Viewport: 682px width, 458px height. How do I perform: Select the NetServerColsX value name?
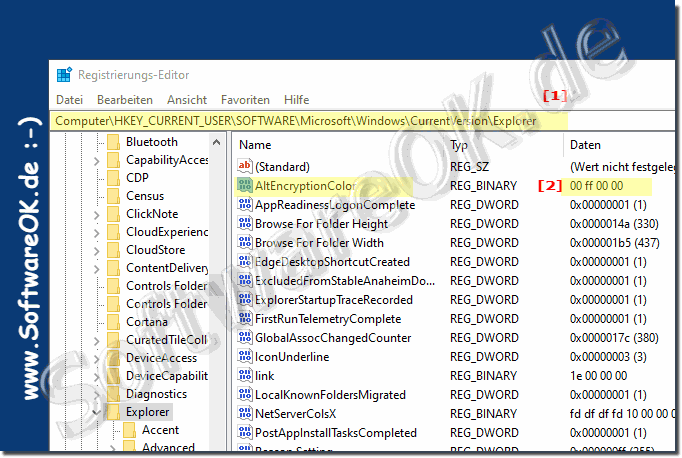(295, 414)
